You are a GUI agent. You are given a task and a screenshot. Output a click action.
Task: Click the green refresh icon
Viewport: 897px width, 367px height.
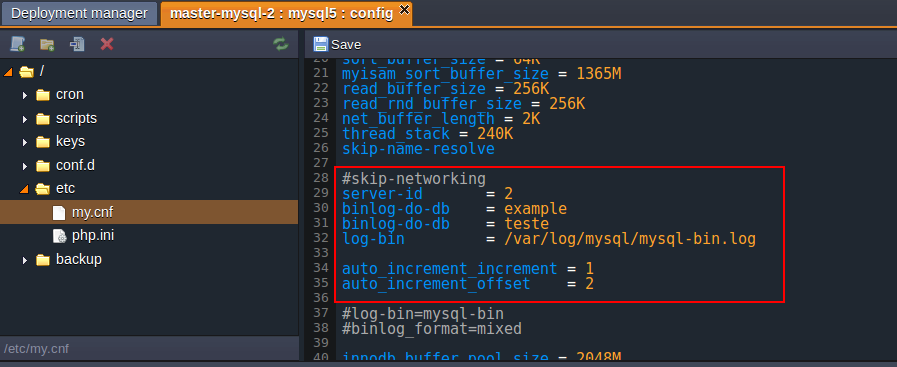pyautogui.click(x=281, y=44)
